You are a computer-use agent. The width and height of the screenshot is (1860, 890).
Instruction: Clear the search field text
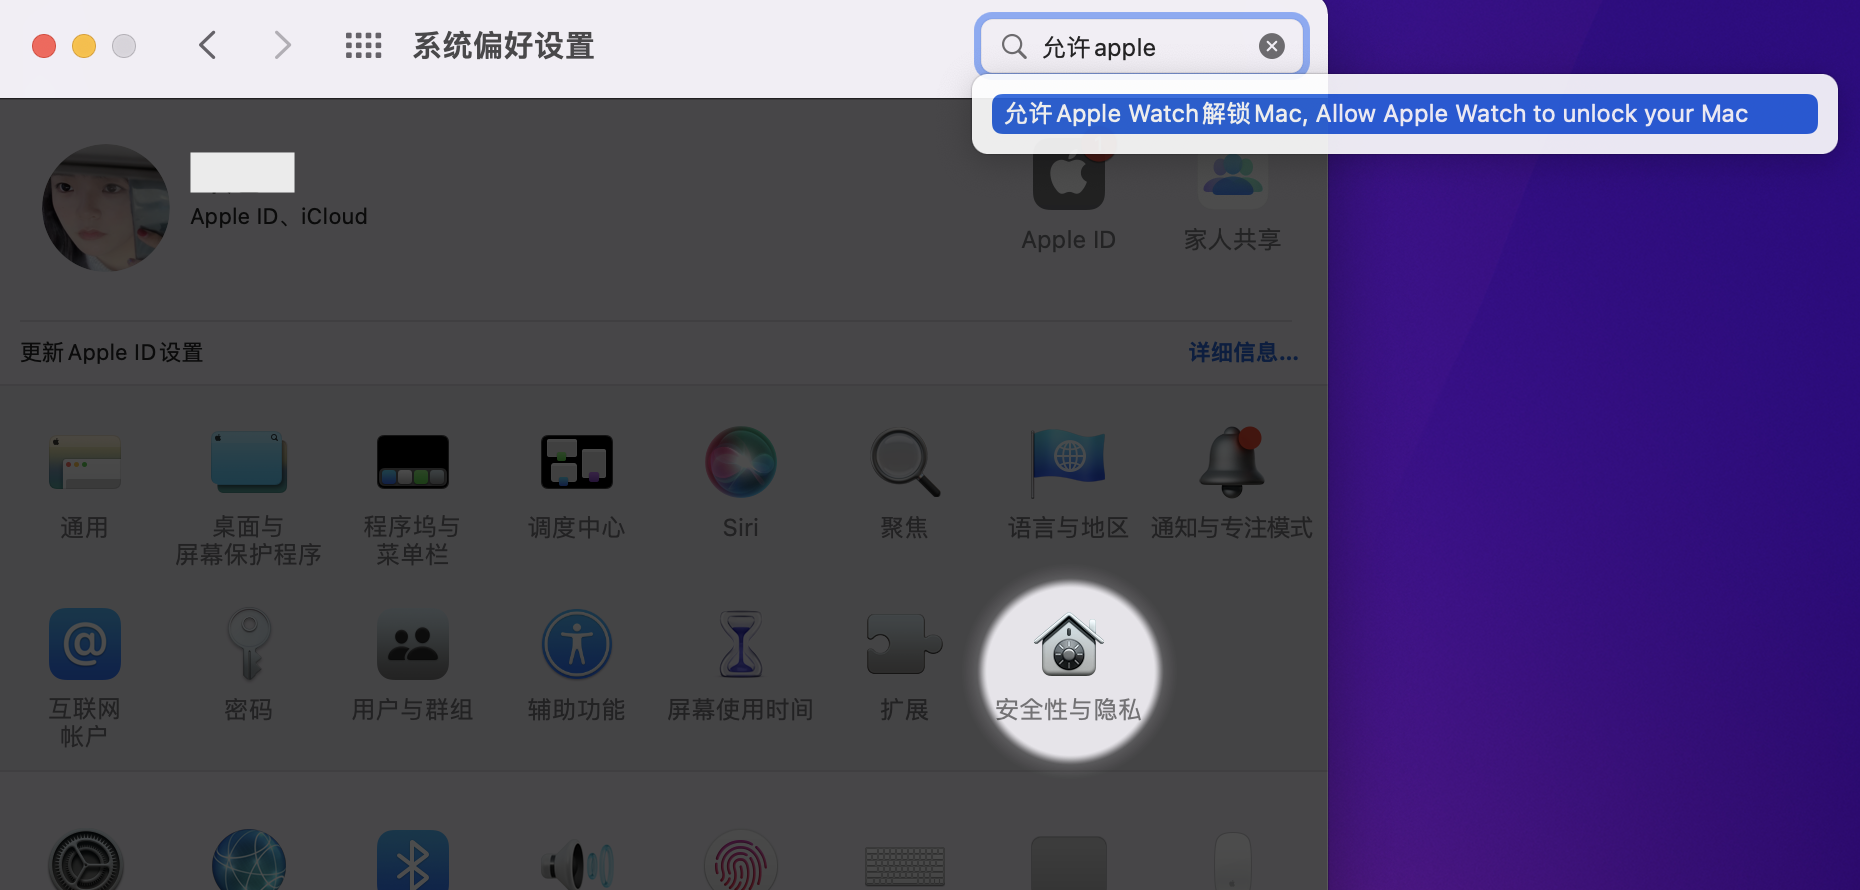tap(1271, 46)
